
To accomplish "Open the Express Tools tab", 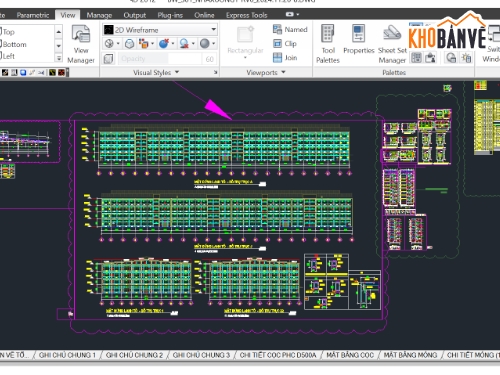I will (x=247, y=15).
